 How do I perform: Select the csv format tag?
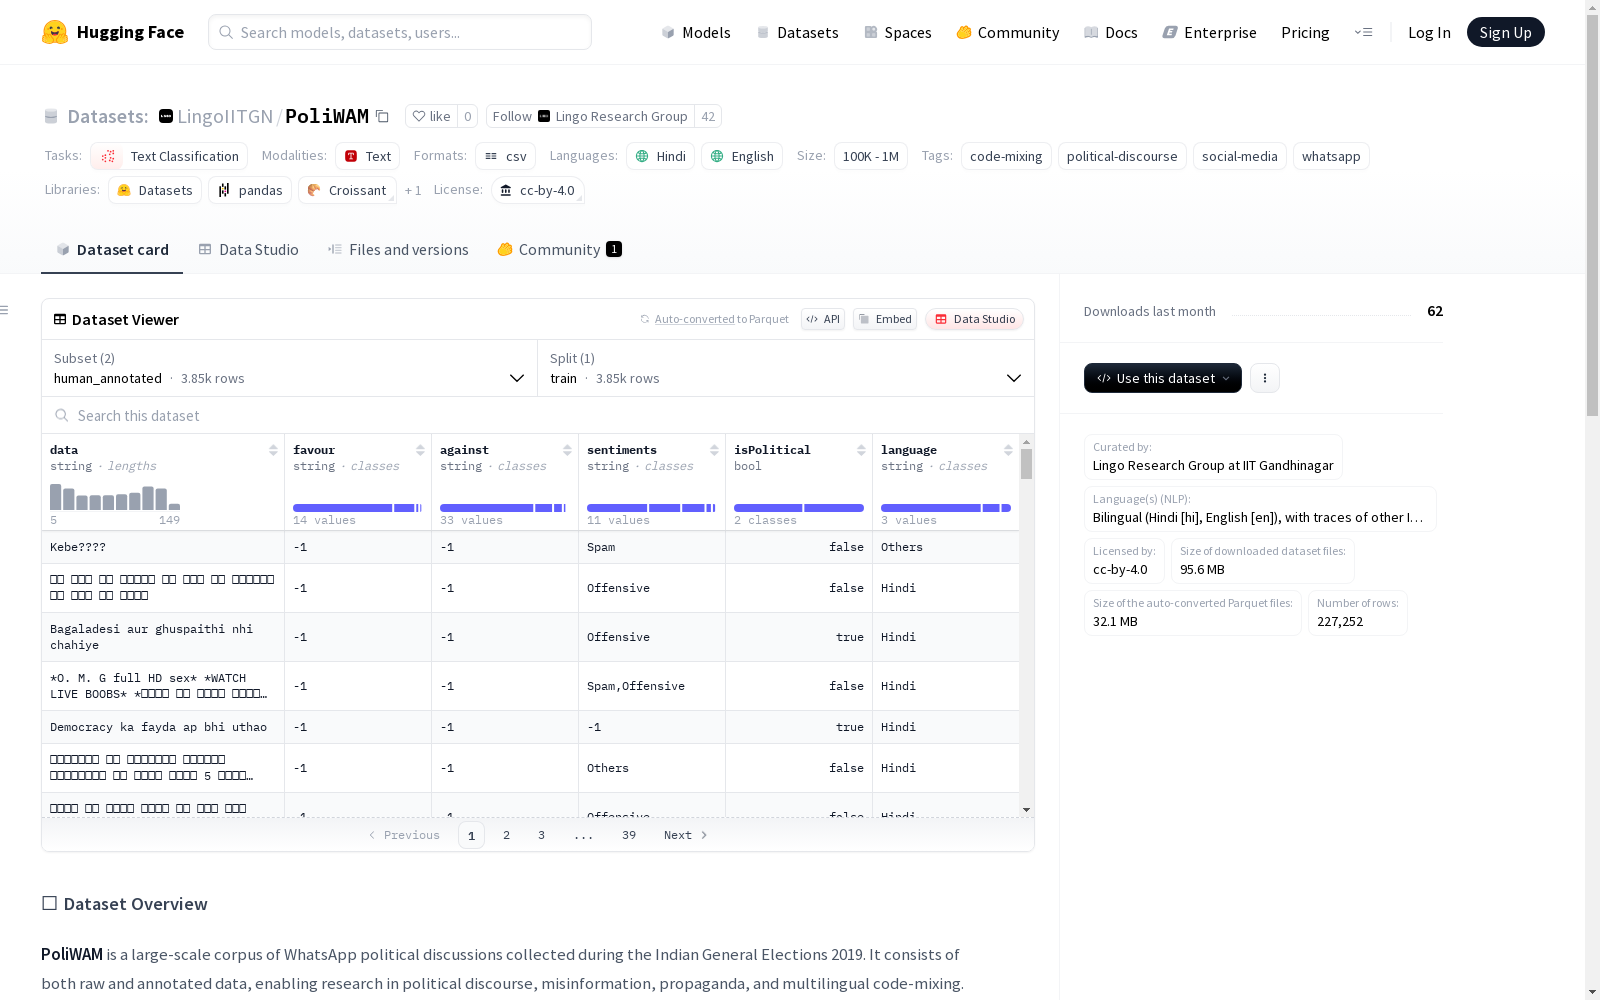[505, 156]
